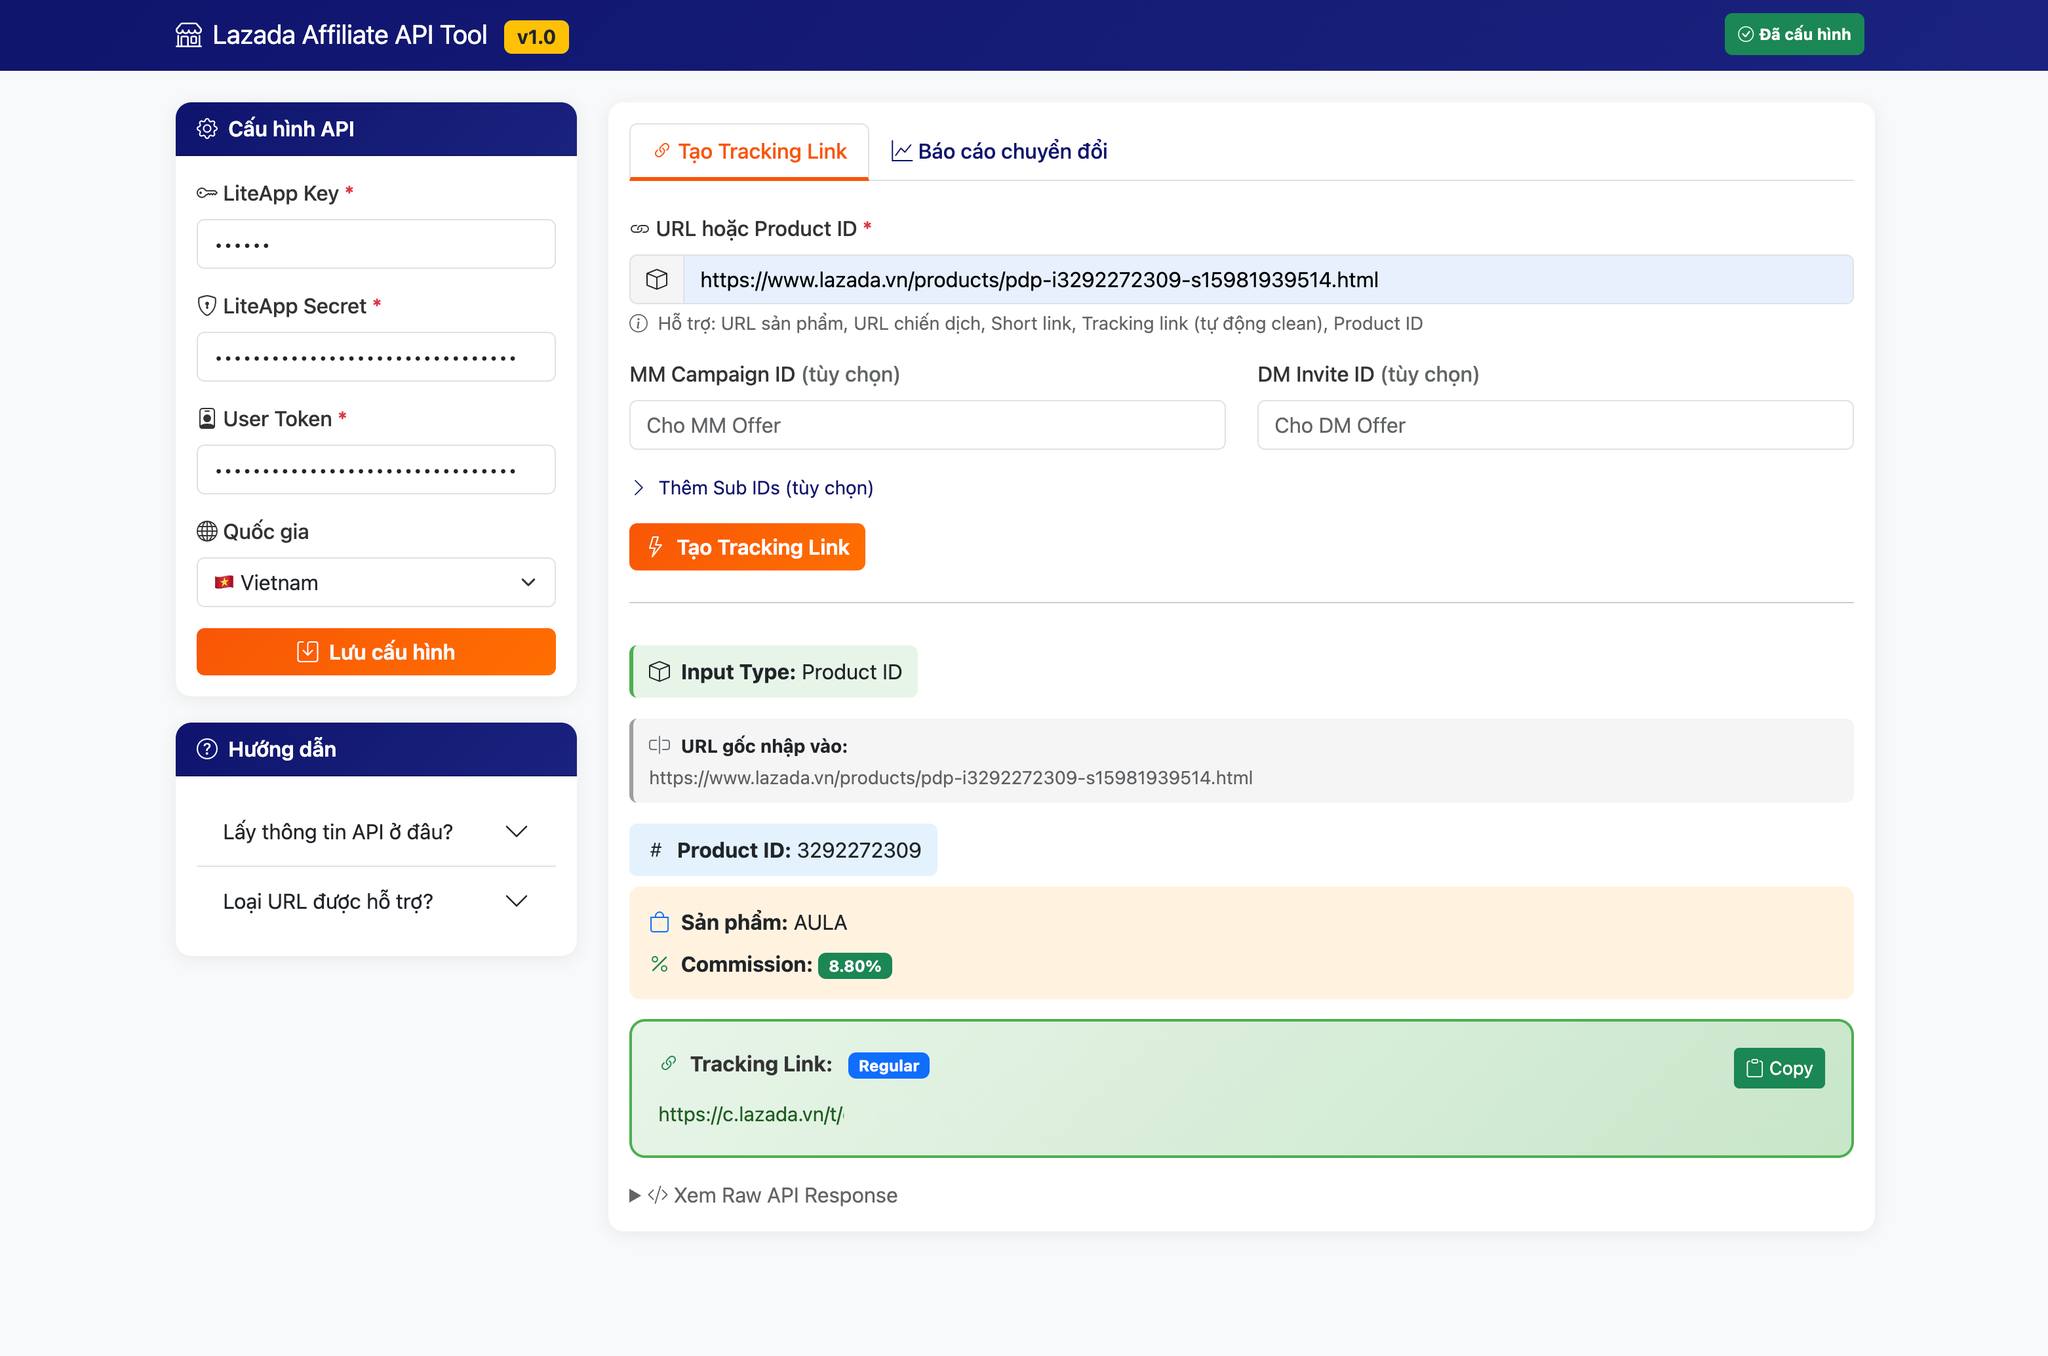Click the question mark icon in Hướng dẫn header
The height and width of the screenshot is (1356, 2048).
[x=207, y=749]
